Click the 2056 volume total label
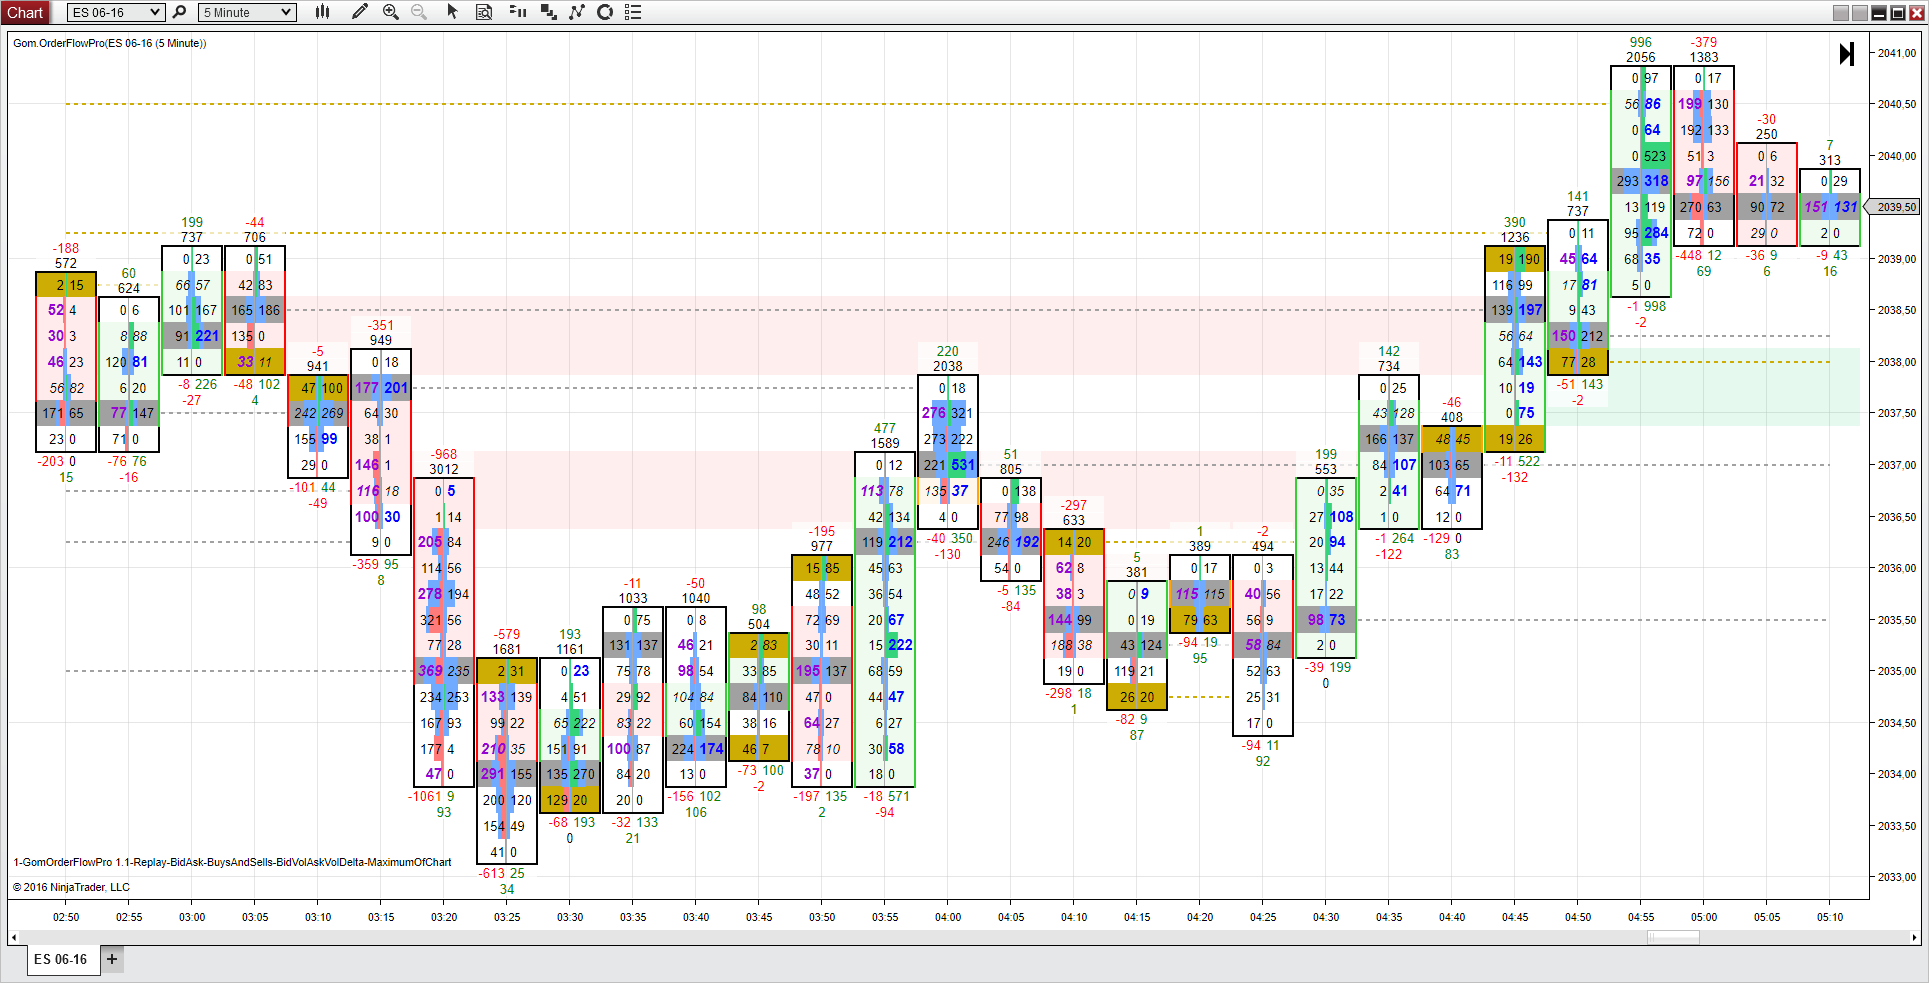 click(x=1641, y=57)
